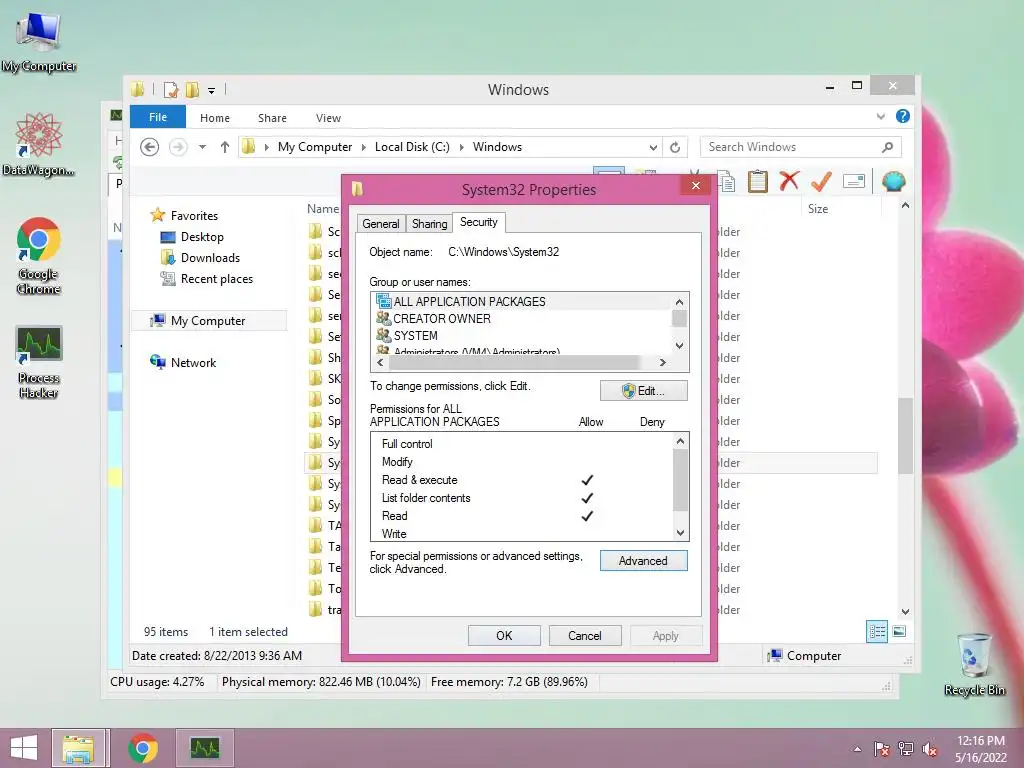Click the muted volume tray icon
This screenshot has width=1024, height=768.
coord(930,749)
